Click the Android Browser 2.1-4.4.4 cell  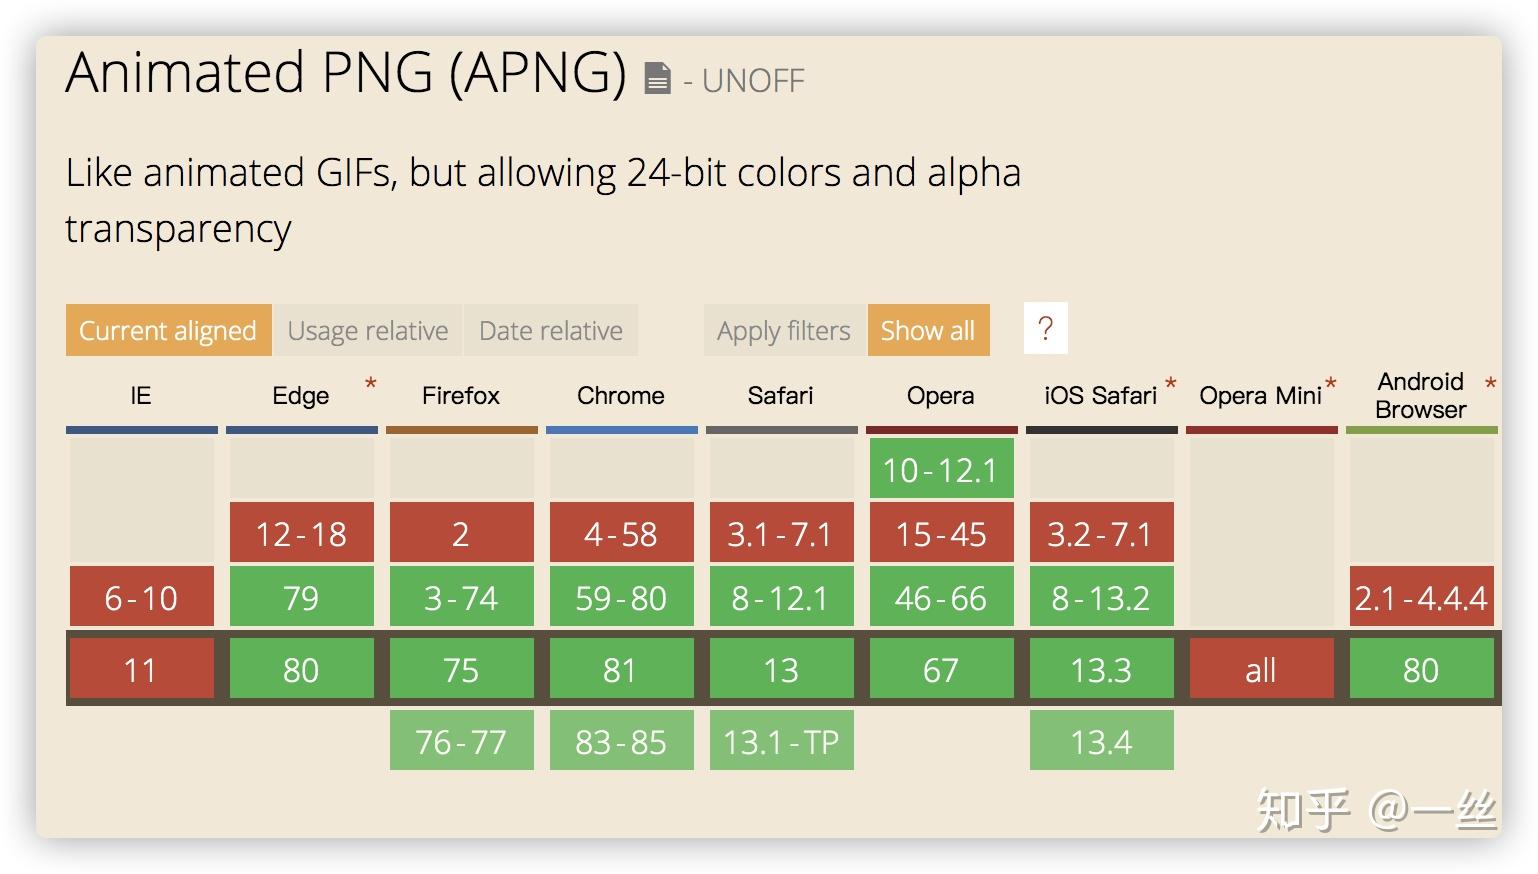coord(1421,597)
